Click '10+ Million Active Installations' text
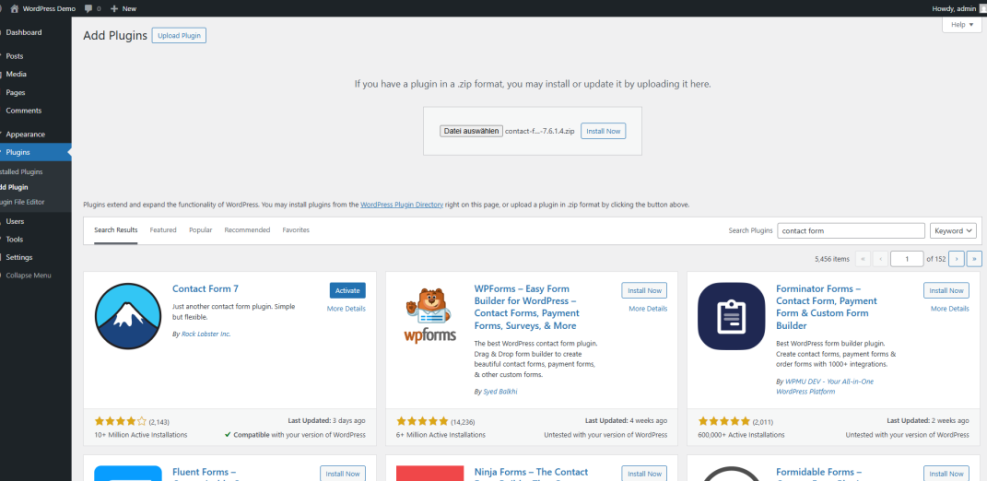Screen dimensions: 987x481 [141, 435]
